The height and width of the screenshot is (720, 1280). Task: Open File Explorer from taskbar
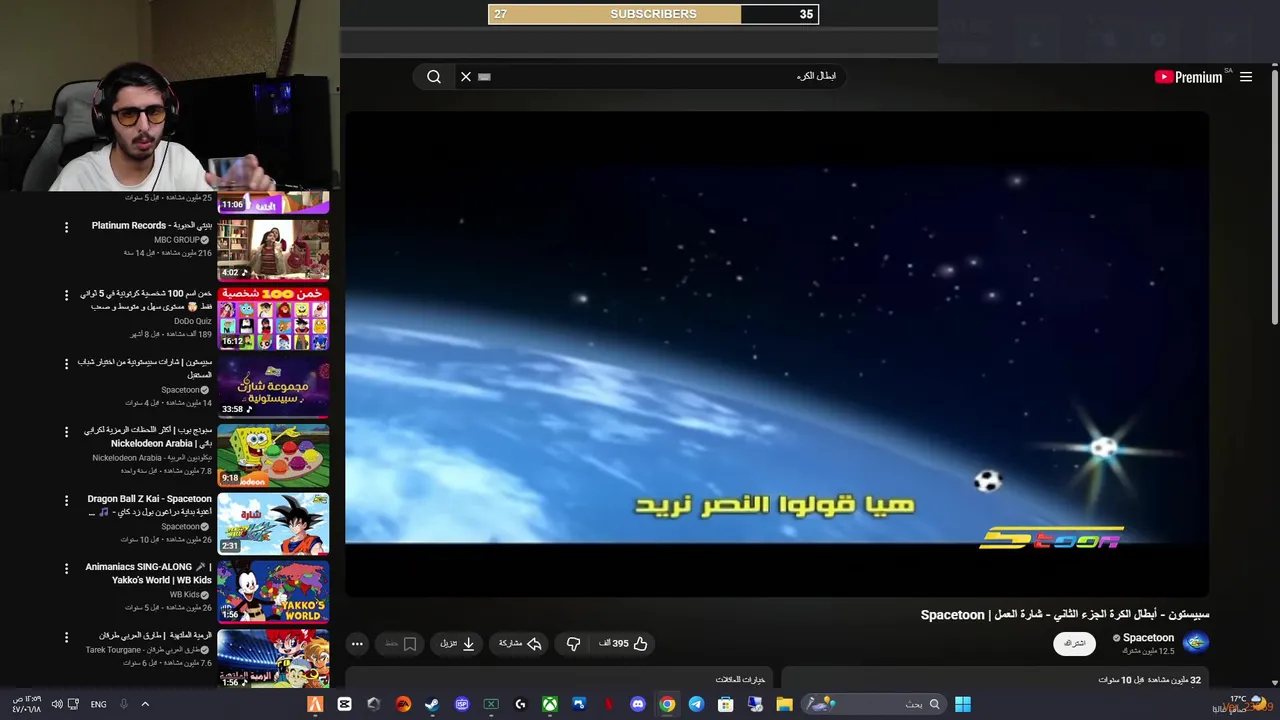(x=785, y=704)
